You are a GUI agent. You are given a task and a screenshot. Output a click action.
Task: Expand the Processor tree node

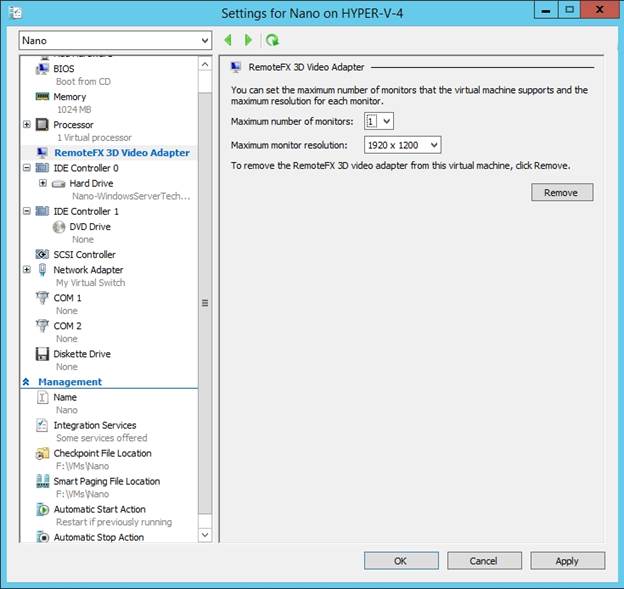(27, 125)
